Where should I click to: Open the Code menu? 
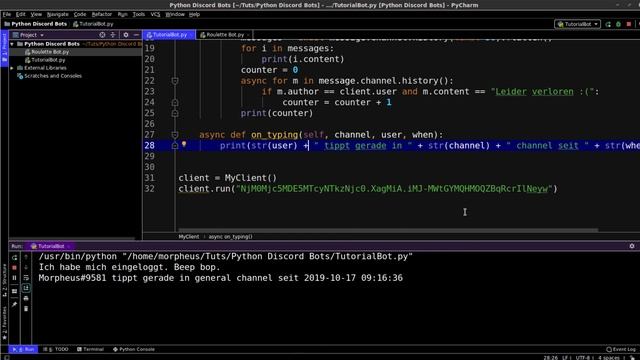[80, 14]
